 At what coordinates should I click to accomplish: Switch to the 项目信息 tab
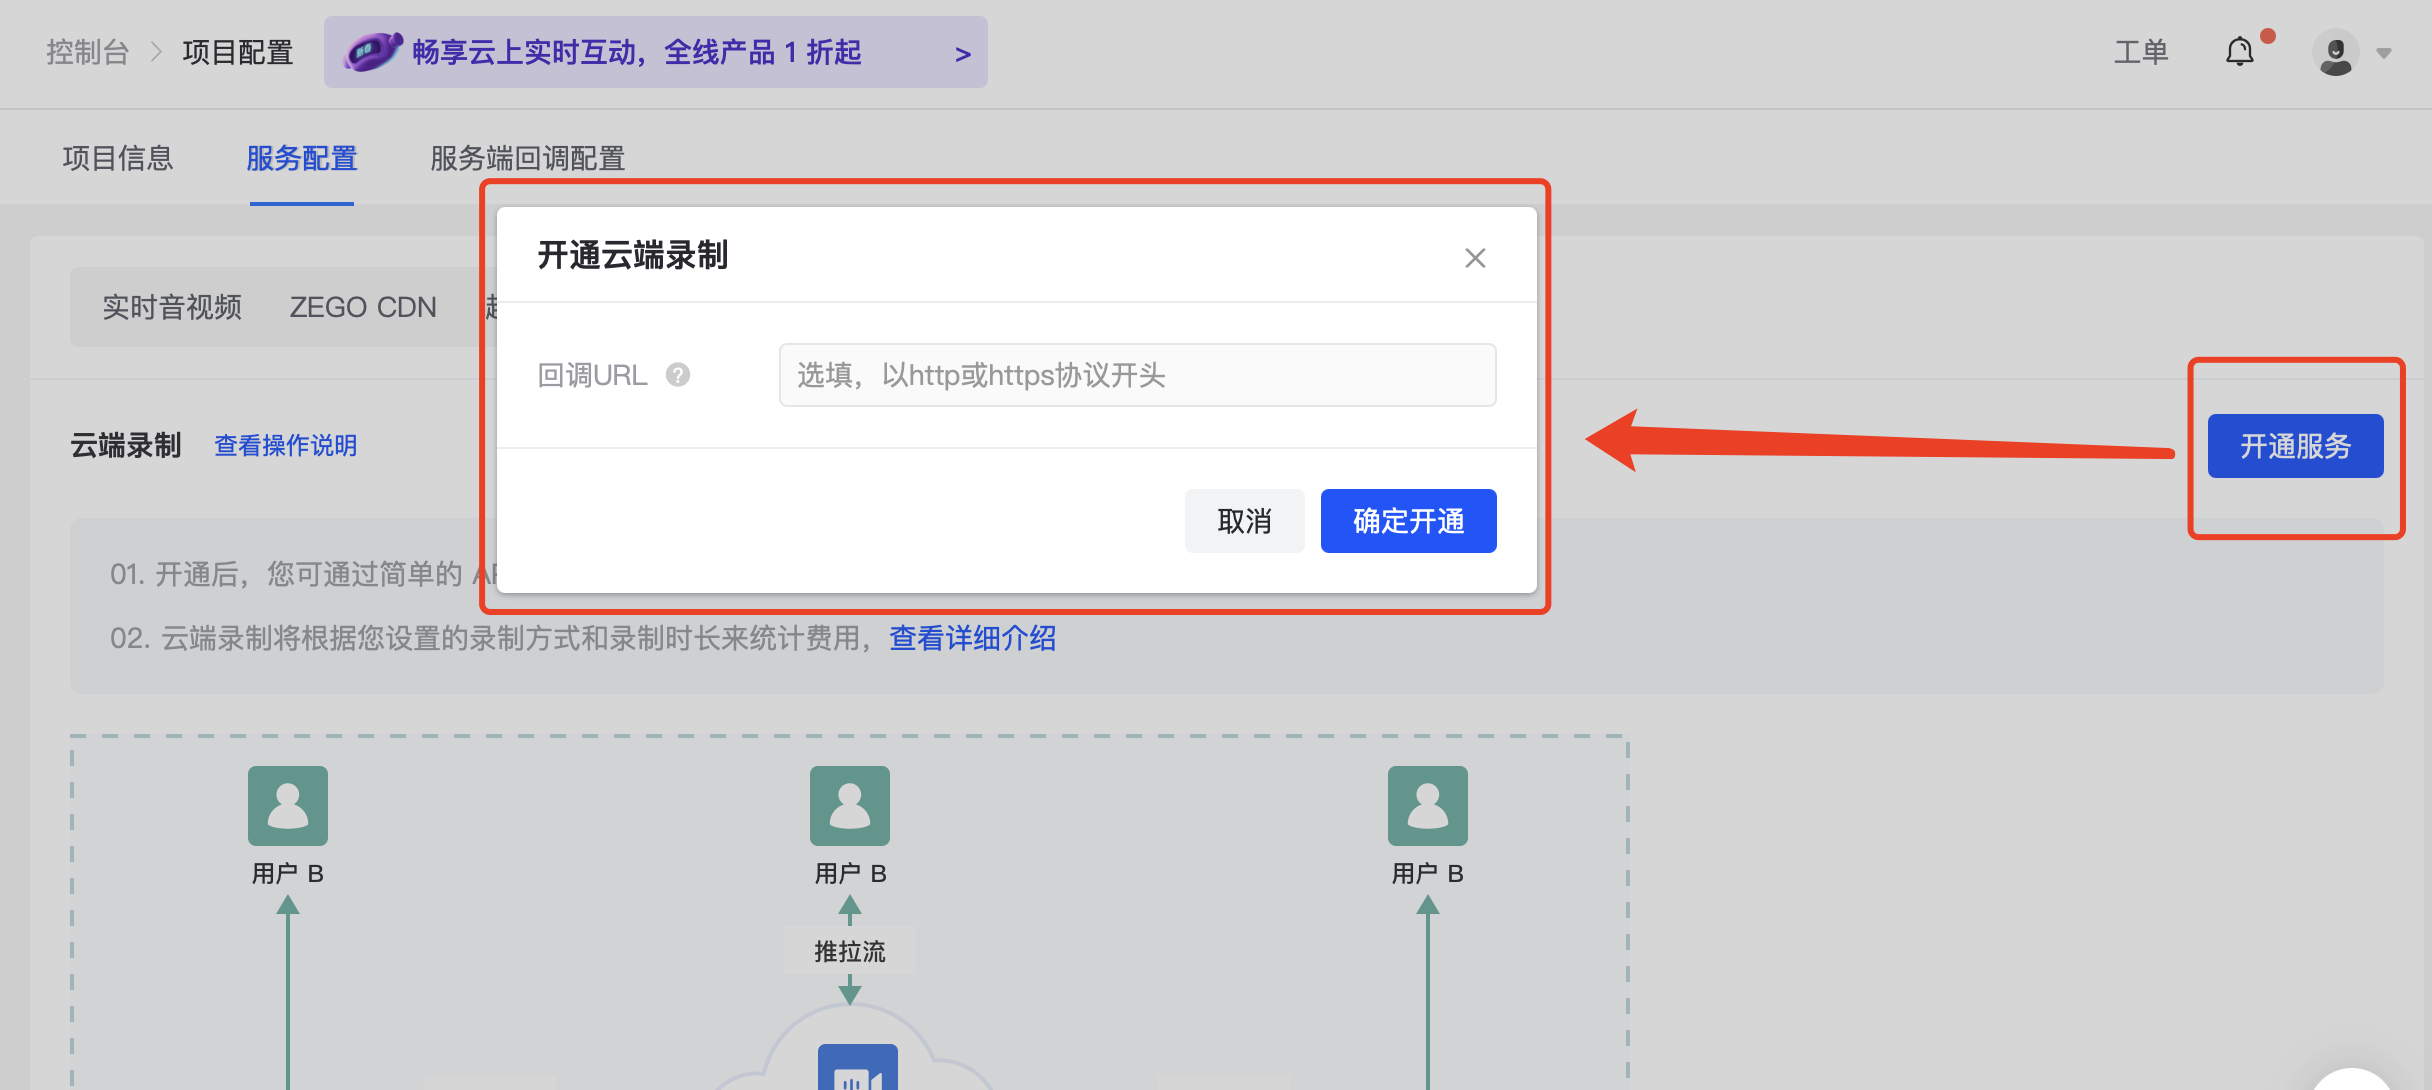point(118,158)
